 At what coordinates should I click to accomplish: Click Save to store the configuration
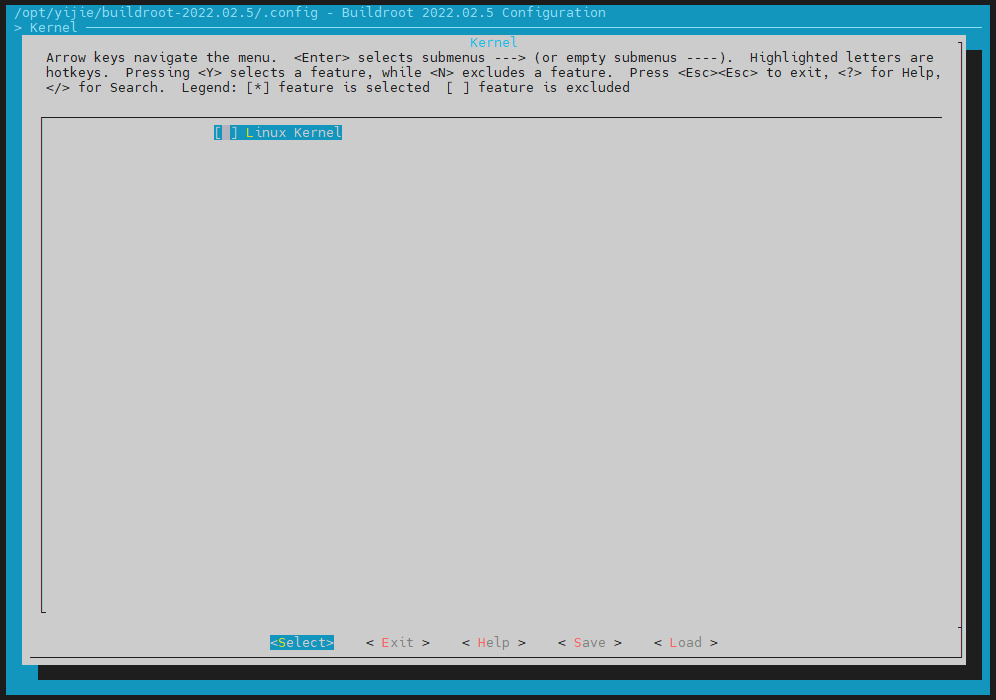(x=589, y=642)
